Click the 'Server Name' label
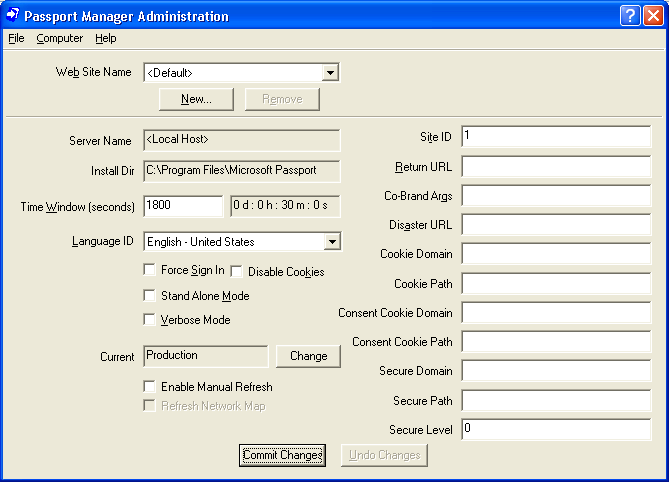The image size is (669, 482). tap(100, 141)
